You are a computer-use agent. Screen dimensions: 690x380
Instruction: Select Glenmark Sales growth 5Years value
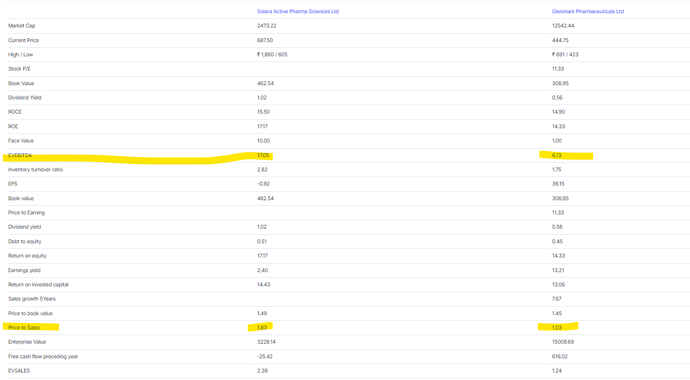coord(557,299)
